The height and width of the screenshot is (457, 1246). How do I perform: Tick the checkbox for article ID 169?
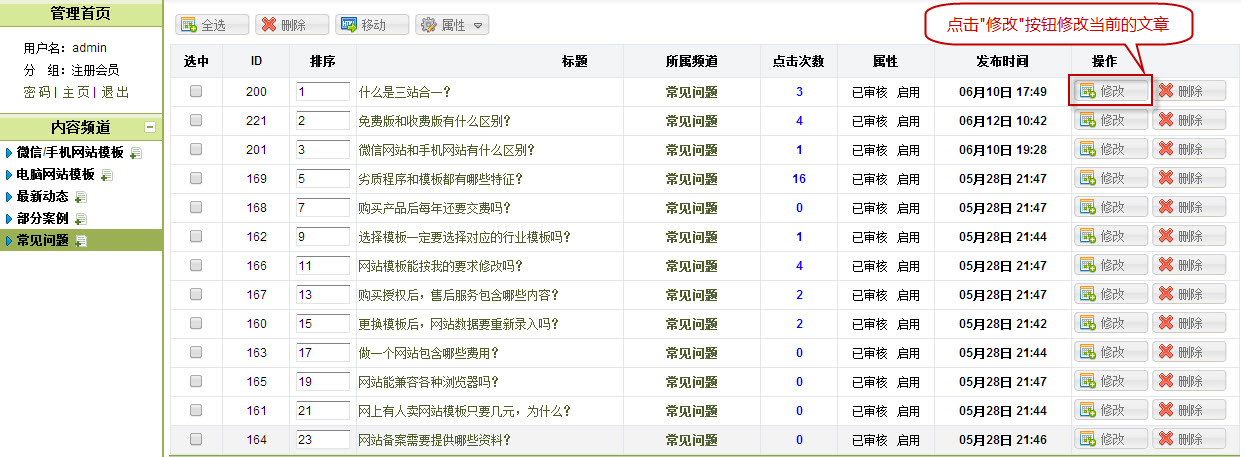tap(196, 178)
